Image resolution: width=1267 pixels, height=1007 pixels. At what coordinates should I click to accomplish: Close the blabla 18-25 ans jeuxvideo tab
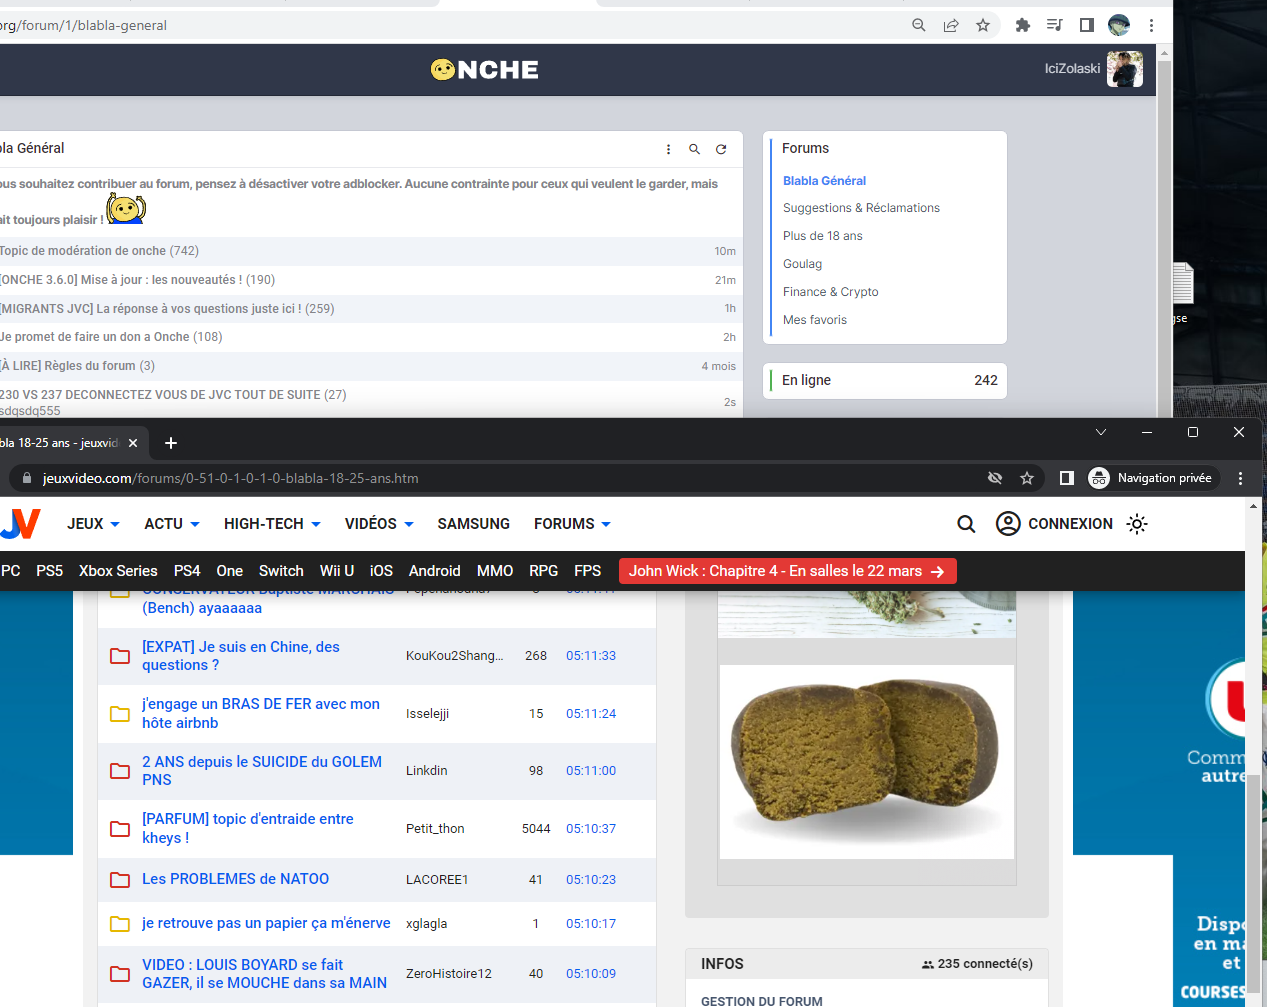coord(133,443)
